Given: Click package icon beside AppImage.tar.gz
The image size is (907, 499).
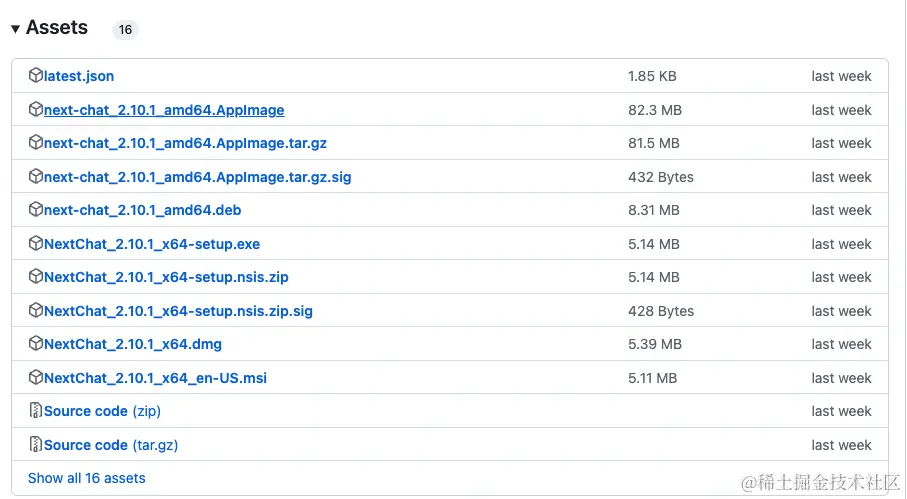Looking at the screenshot, I should (36, 142).
